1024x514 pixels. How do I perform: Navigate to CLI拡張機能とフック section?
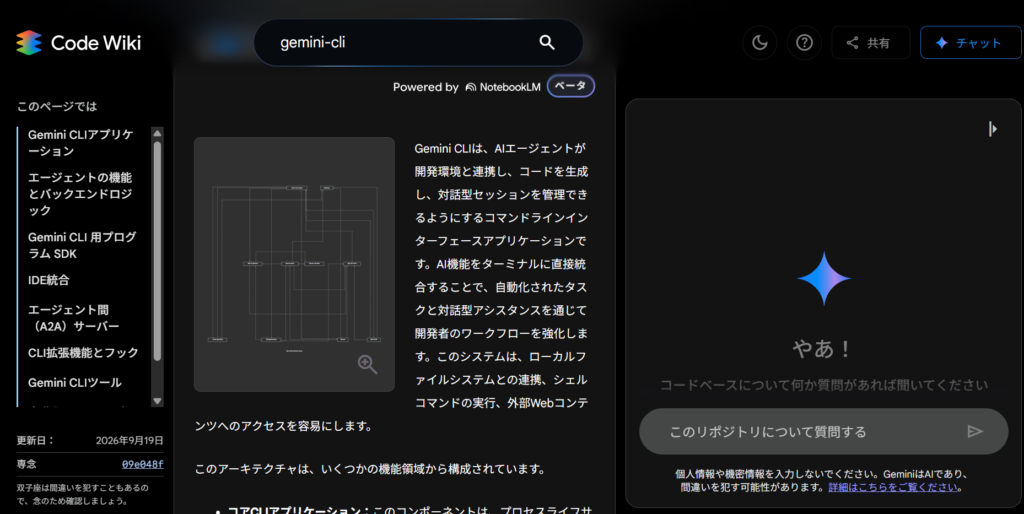(x=83, y=353)
